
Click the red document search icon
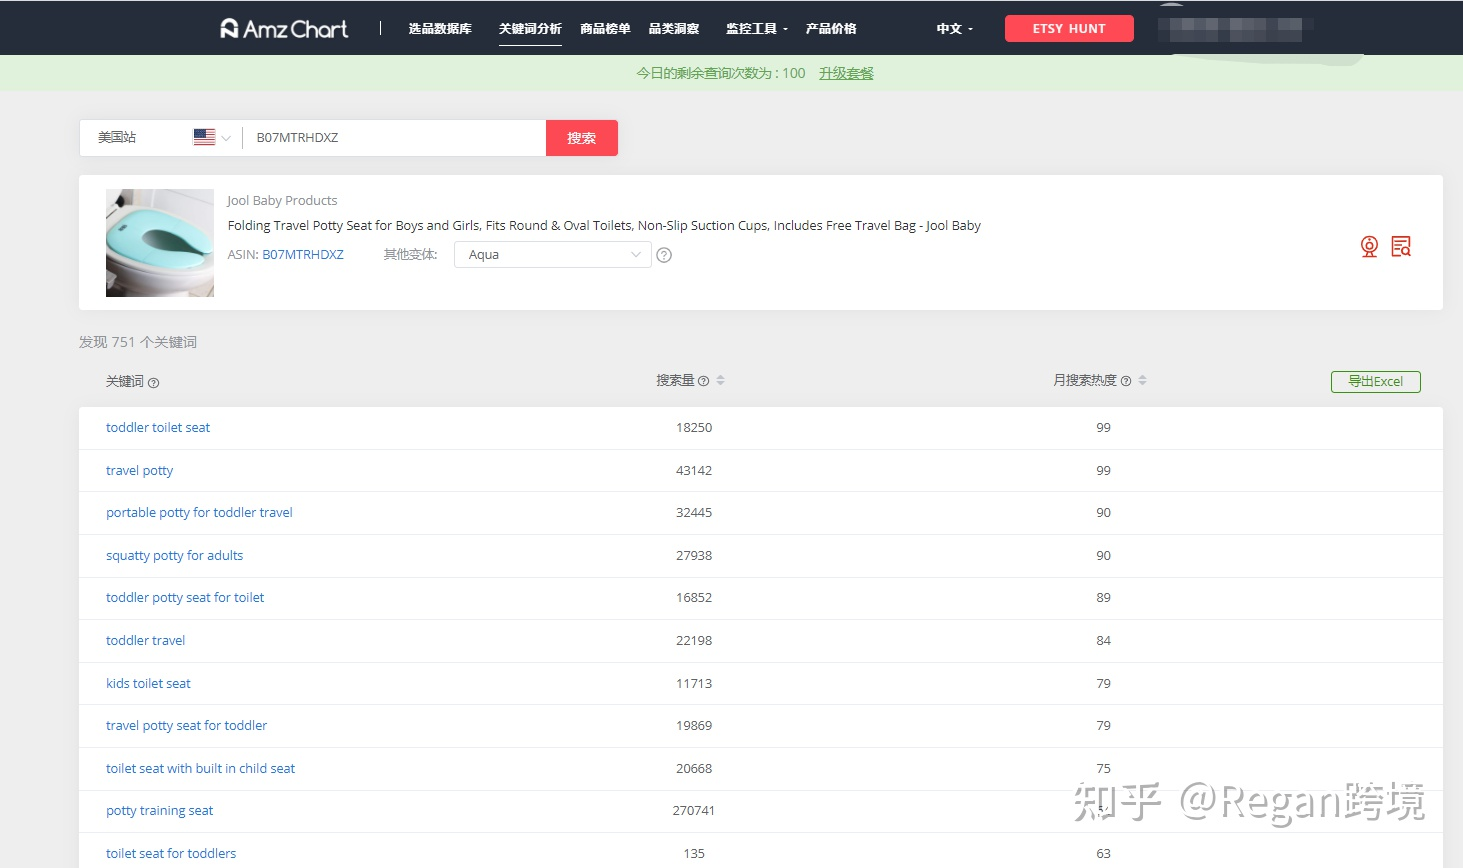[1401, 247]
